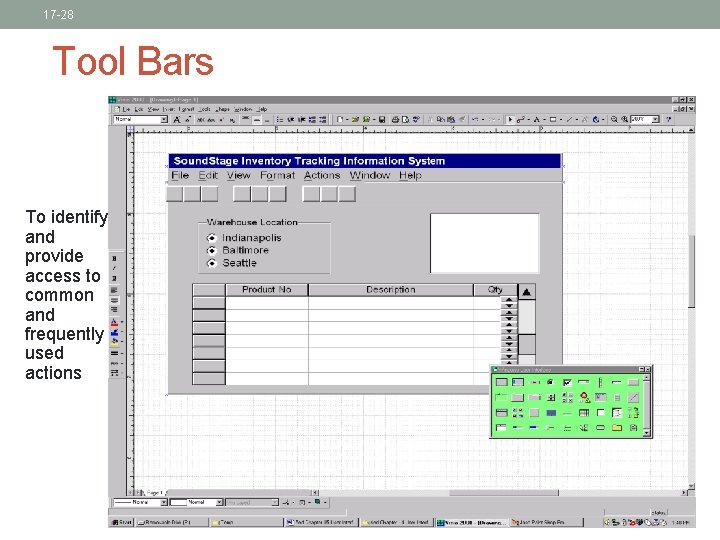Click the New drawing icon
The image size is (720, 540).
[x=340, y=119]
